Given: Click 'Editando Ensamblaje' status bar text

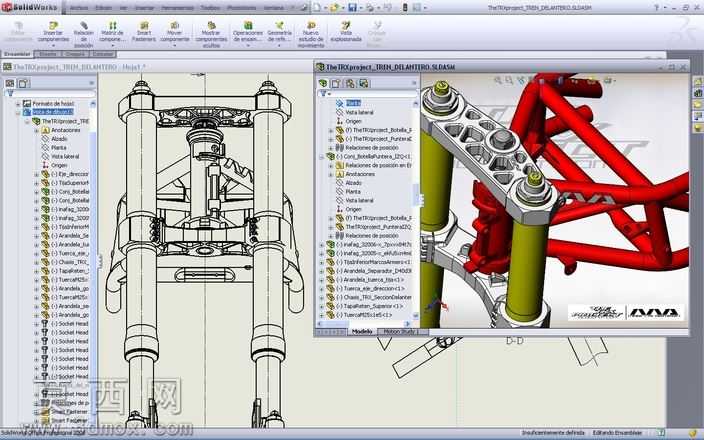Looking at the screenshot, I should (x=618, y=433).
